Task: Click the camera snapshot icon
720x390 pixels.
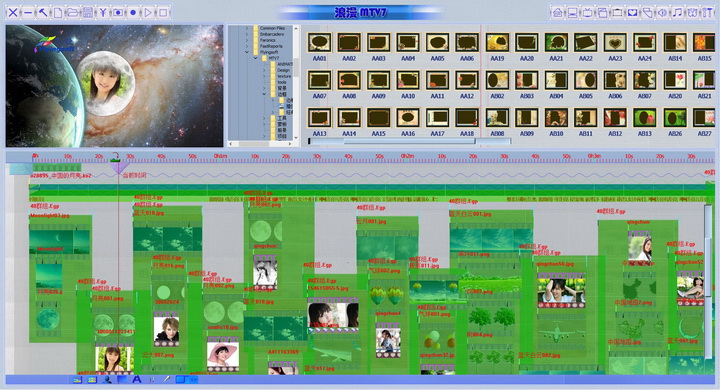Action: [118, 12]
